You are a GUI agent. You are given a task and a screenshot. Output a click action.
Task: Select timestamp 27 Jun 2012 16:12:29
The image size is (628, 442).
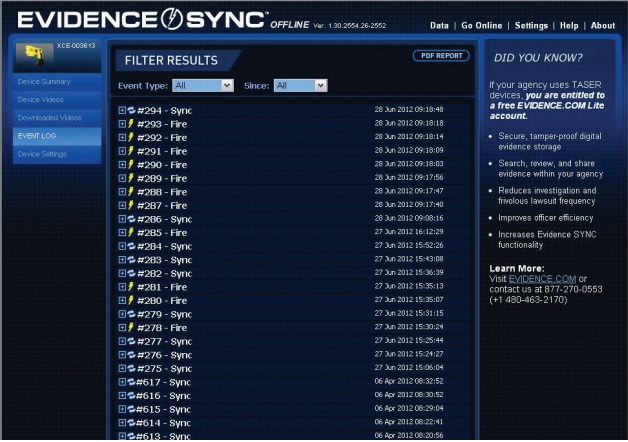coord(409,232)
